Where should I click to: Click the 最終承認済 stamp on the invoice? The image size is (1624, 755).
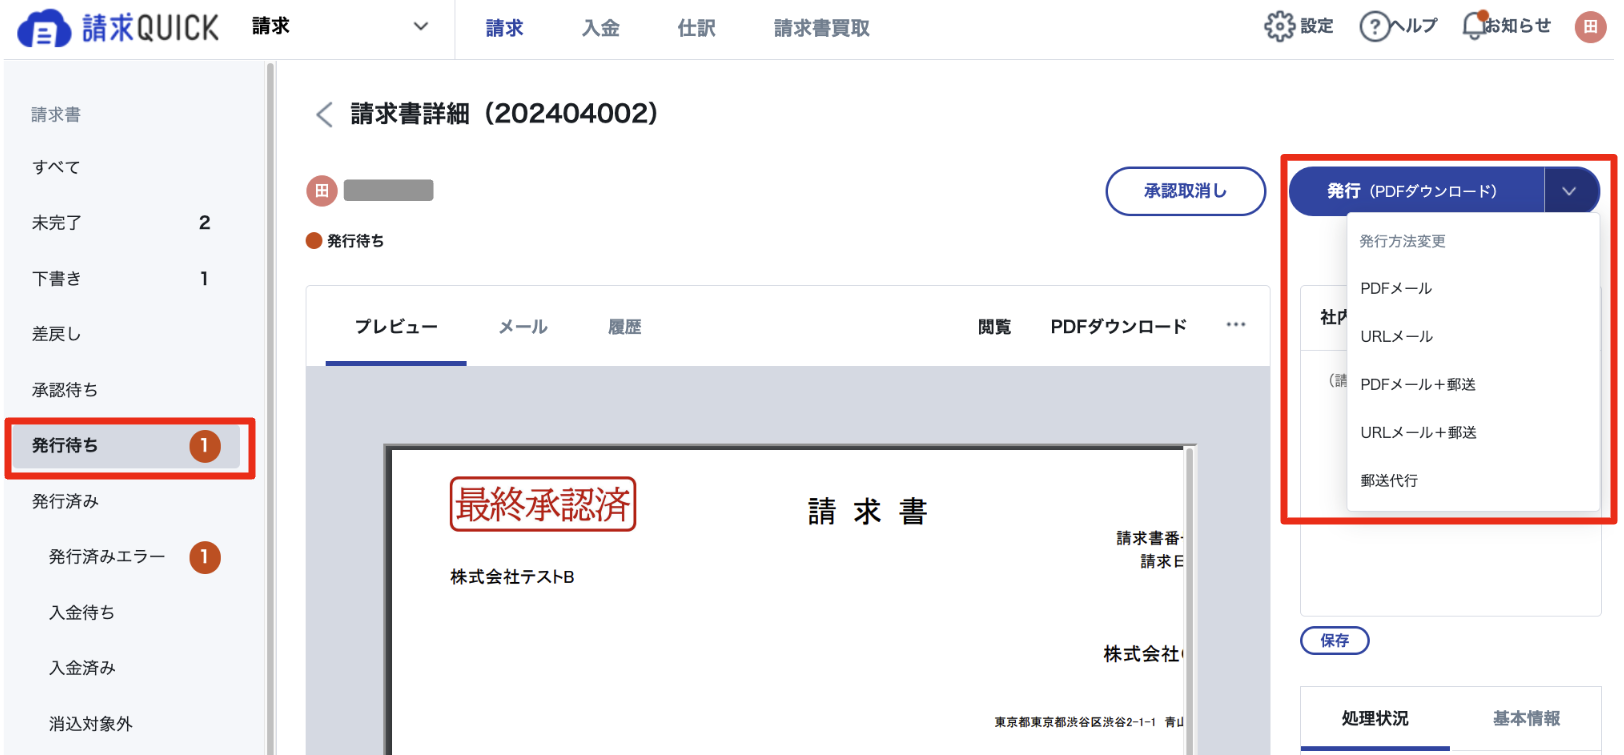pos(543,504)
